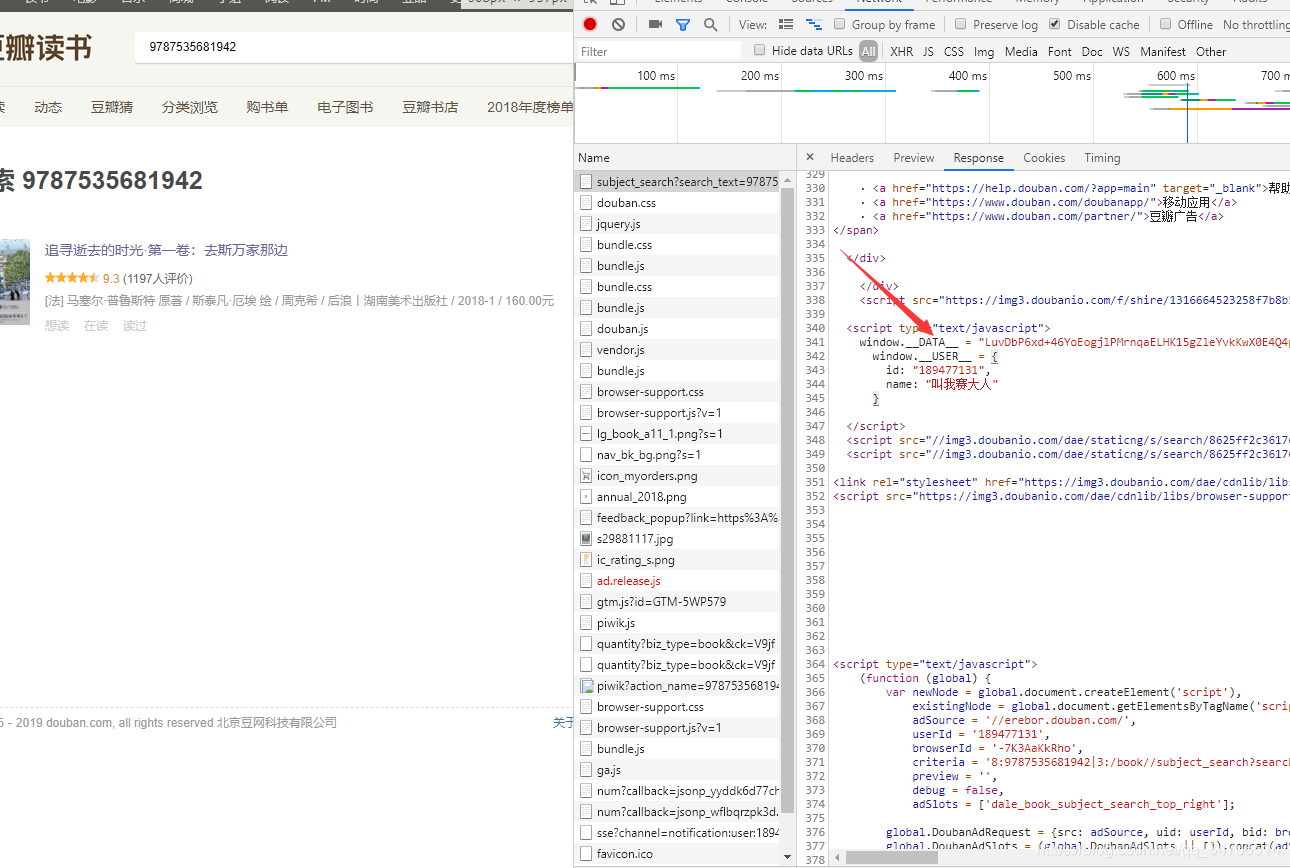Filter requests by Other
1290x868 pixels.
pos(1211,51)
